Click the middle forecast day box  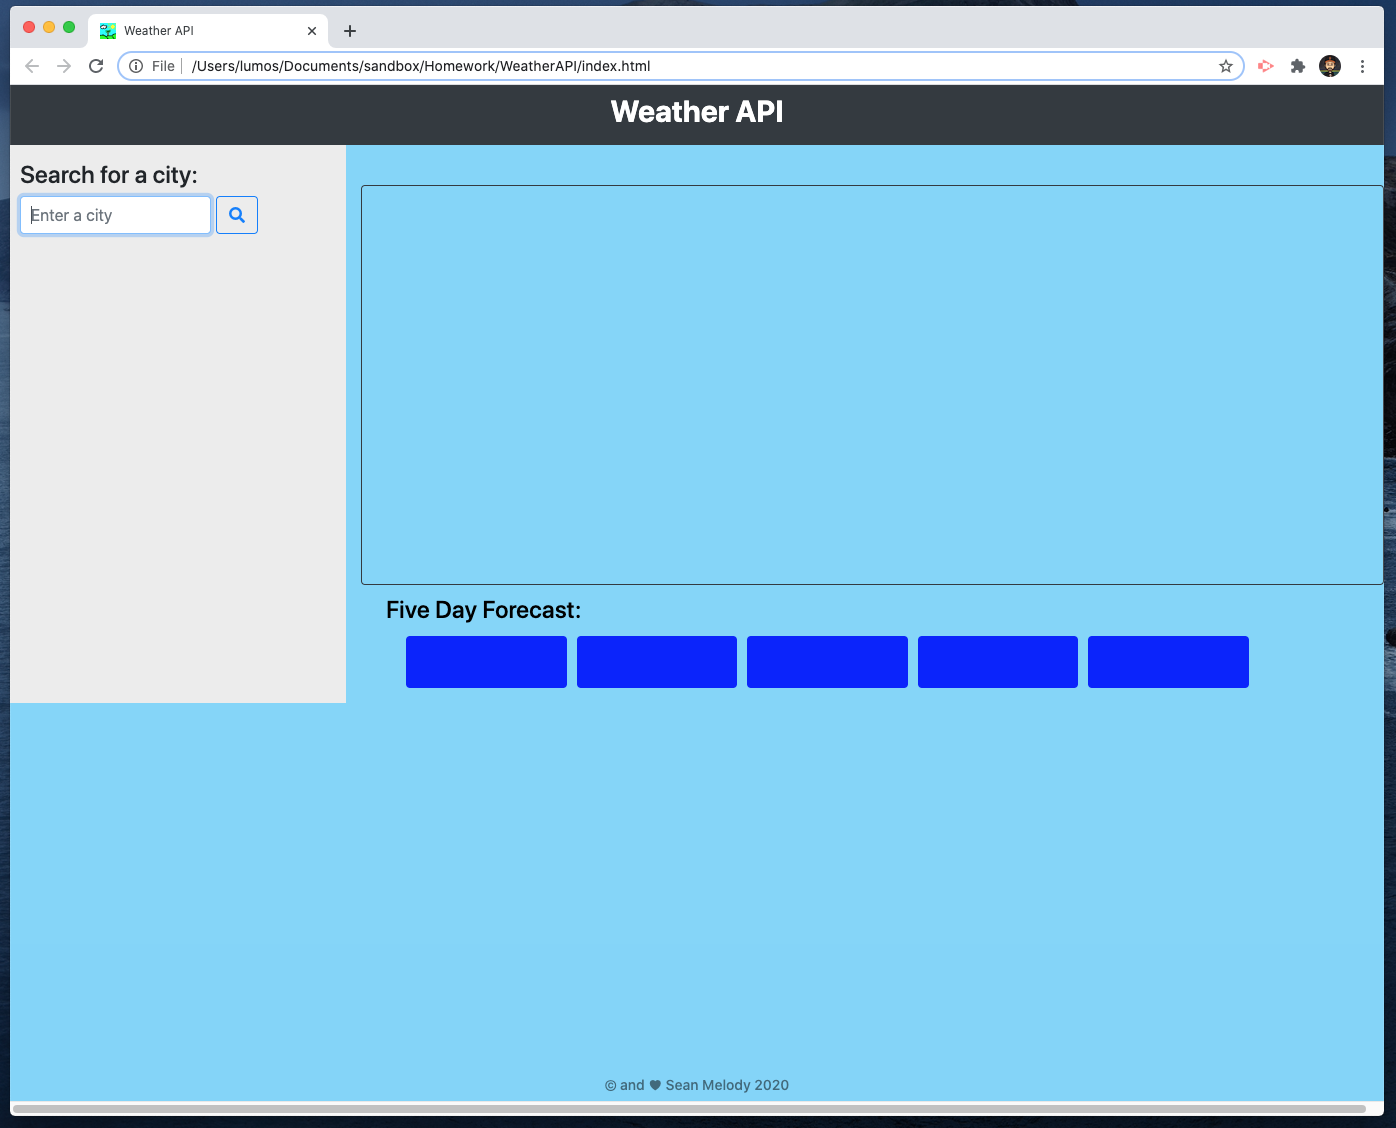pos(827,661)
